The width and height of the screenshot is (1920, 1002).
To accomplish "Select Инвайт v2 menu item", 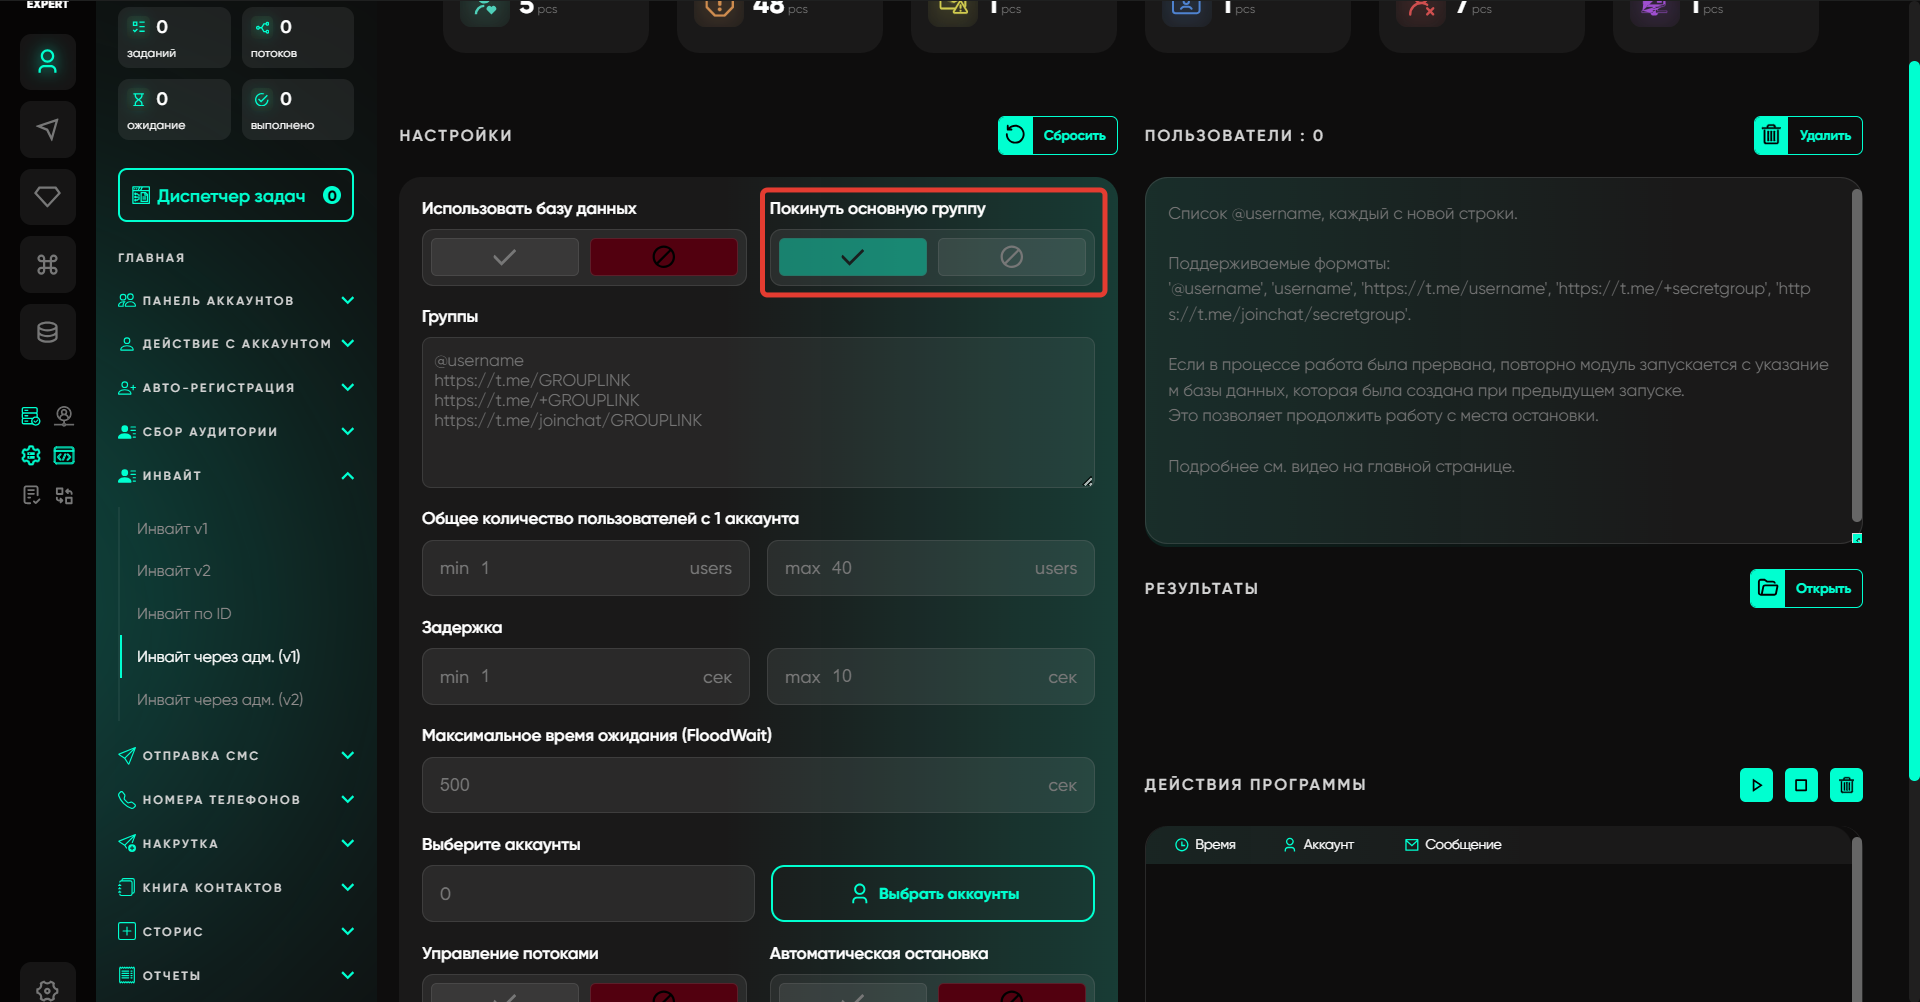I will 174,571.
